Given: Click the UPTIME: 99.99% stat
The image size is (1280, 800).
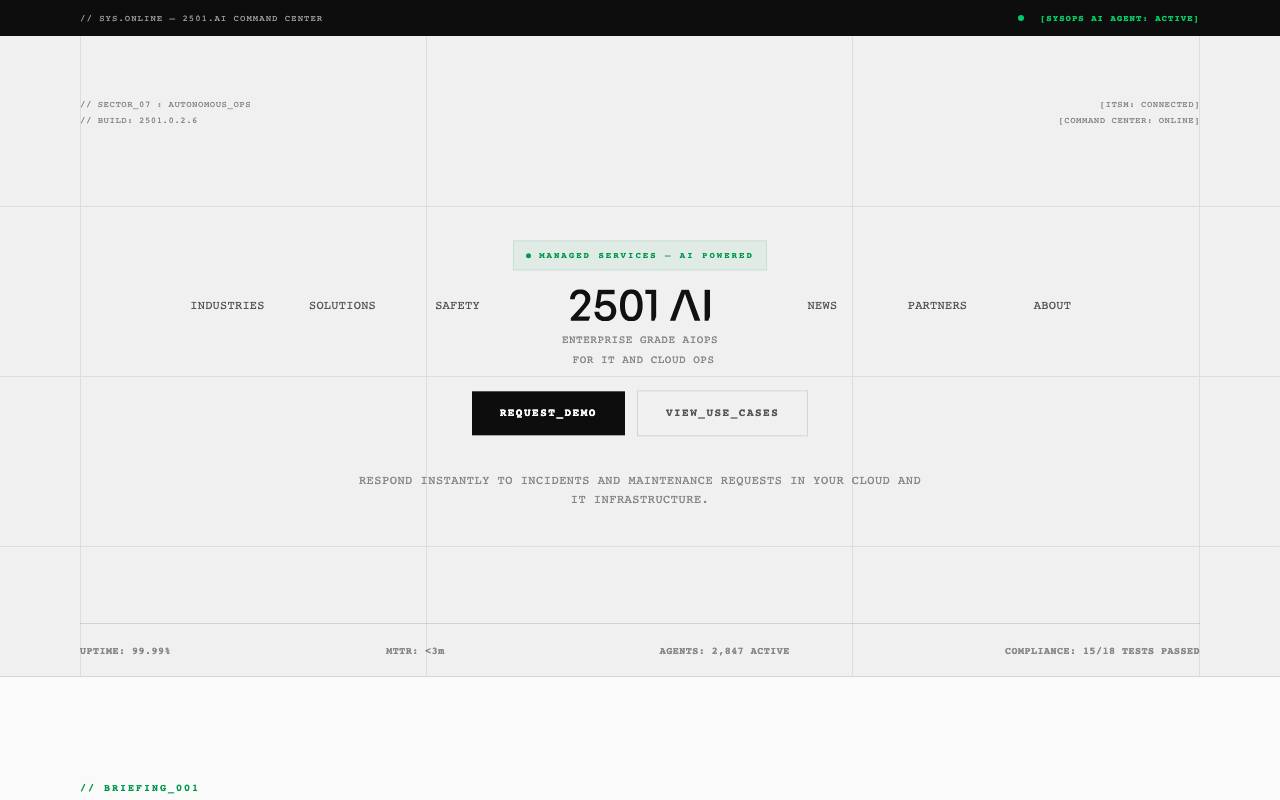Looking at the screenshot, I should click(x=125, y=651).
